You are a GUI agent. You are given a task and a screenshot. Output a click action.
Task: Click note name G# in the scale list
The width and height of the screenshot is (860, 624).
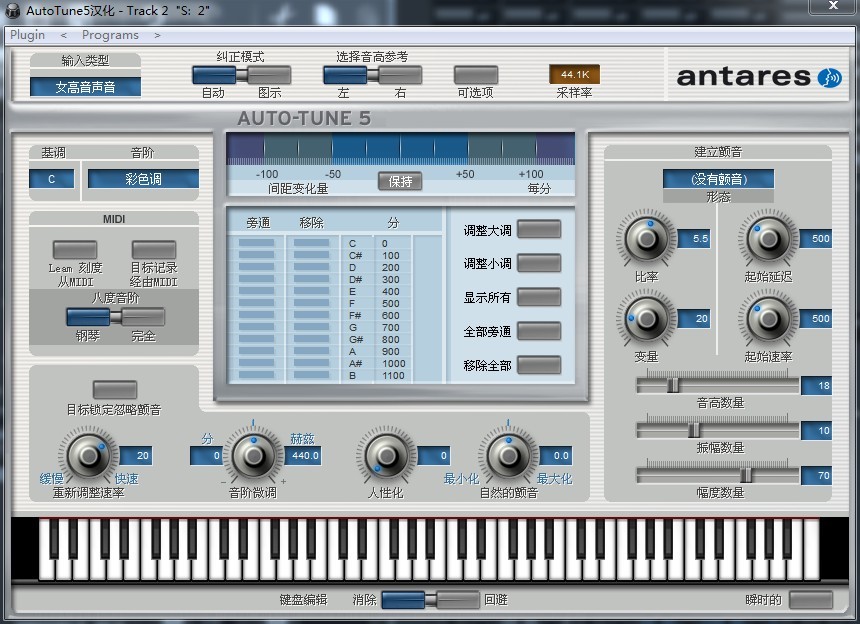(356, 339)
